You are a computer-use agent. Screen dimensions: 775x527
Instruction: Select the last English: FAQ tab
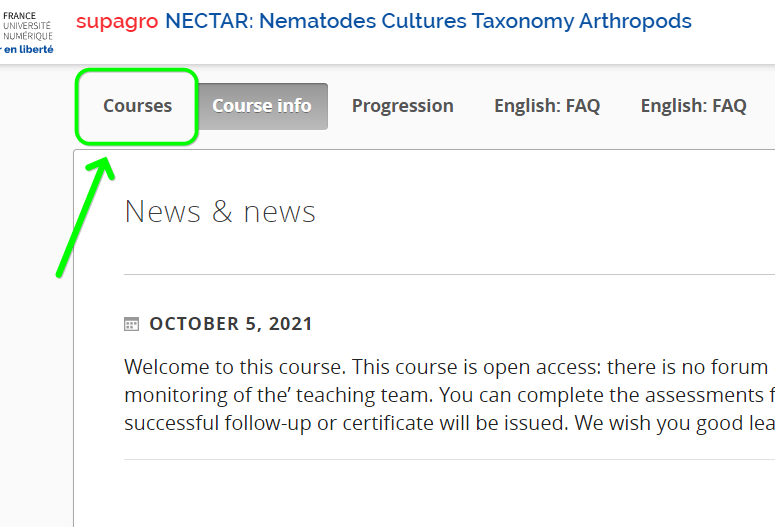[693, 106]
